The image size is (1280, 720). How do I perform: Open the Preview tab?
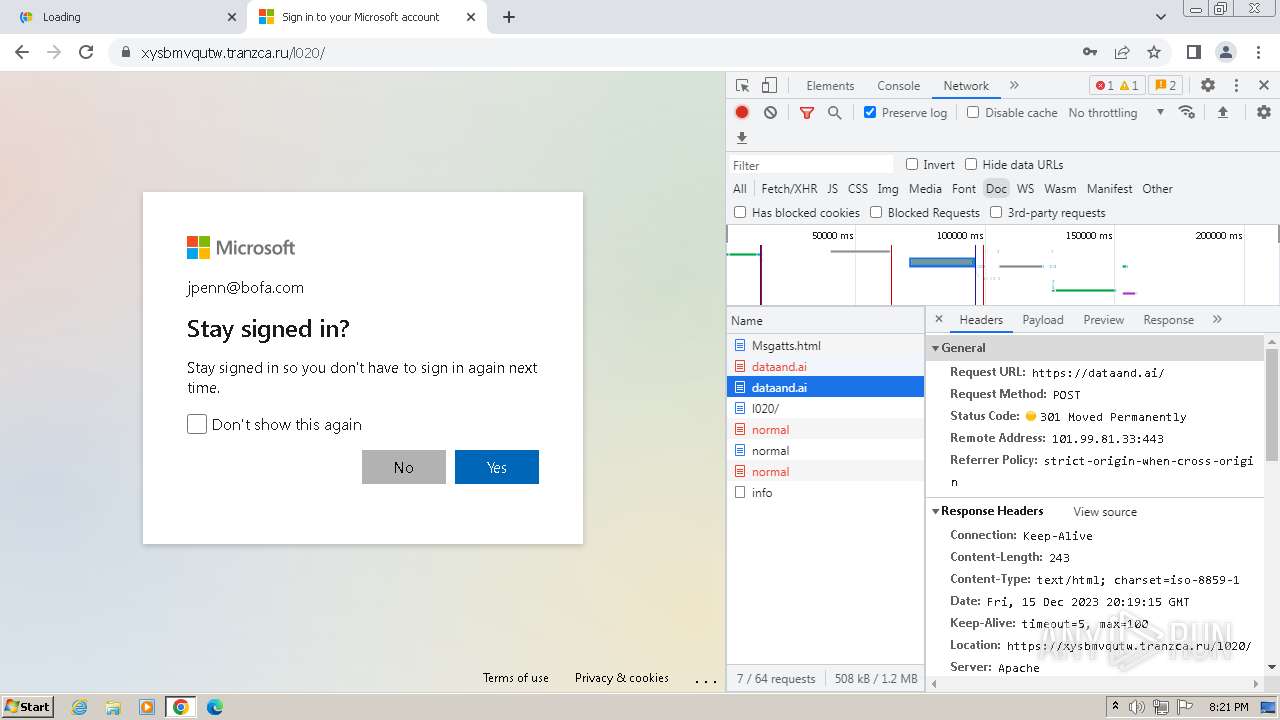pyautogui.click(x=1104, y=320)
